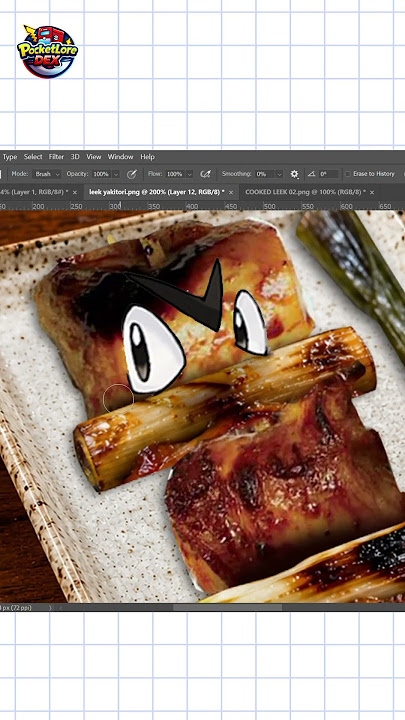The image size is (405, 720).
Task: Click the Smoothing 0% value field
Action: [264, 174]
